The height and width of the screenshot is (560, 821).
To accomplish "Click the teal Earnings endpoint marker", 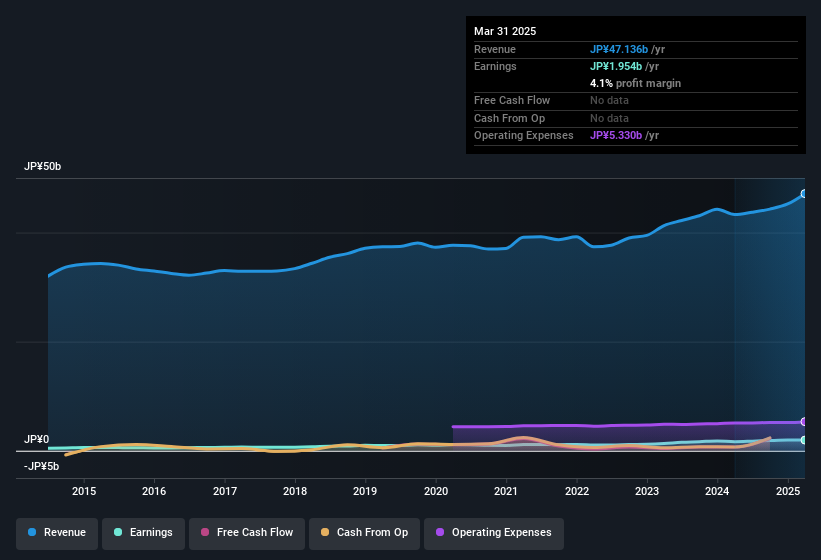I will pyautogui.click(x=804, y=440).
